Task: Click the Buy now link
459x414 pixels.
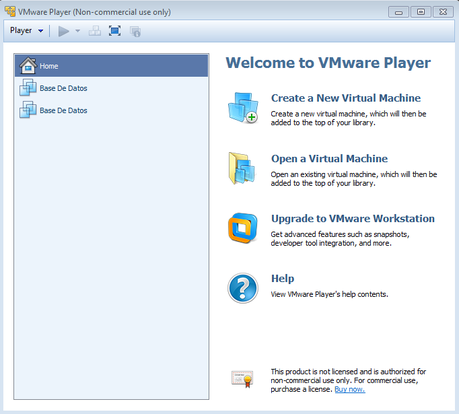Action: coord(350,389)
